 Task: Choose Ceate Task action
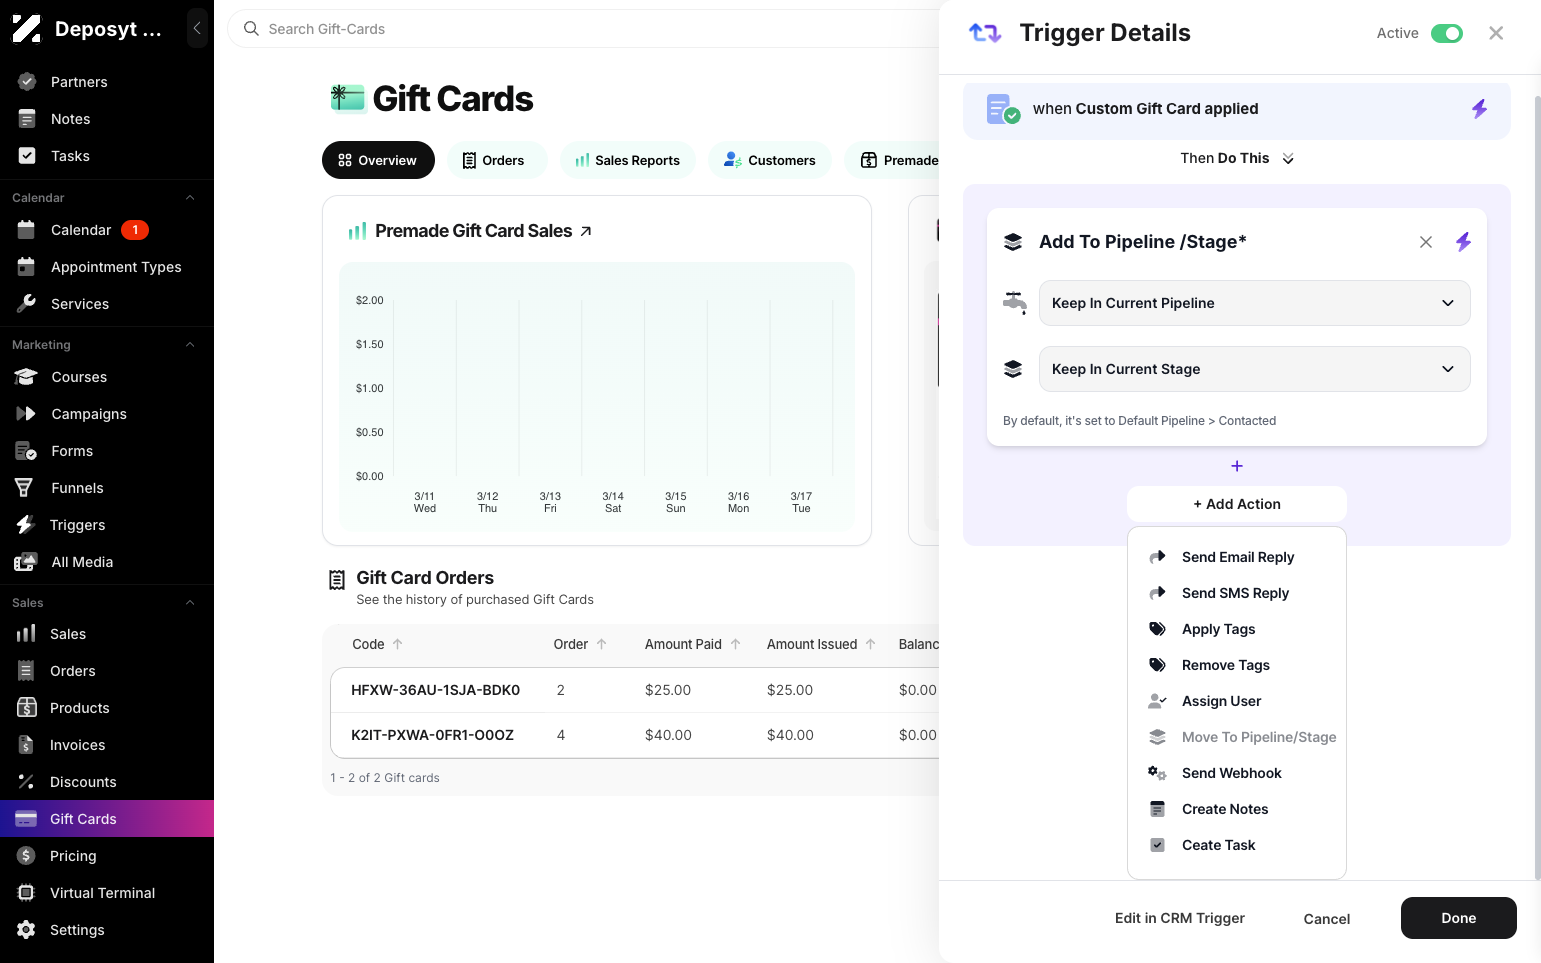(1237, 845)
